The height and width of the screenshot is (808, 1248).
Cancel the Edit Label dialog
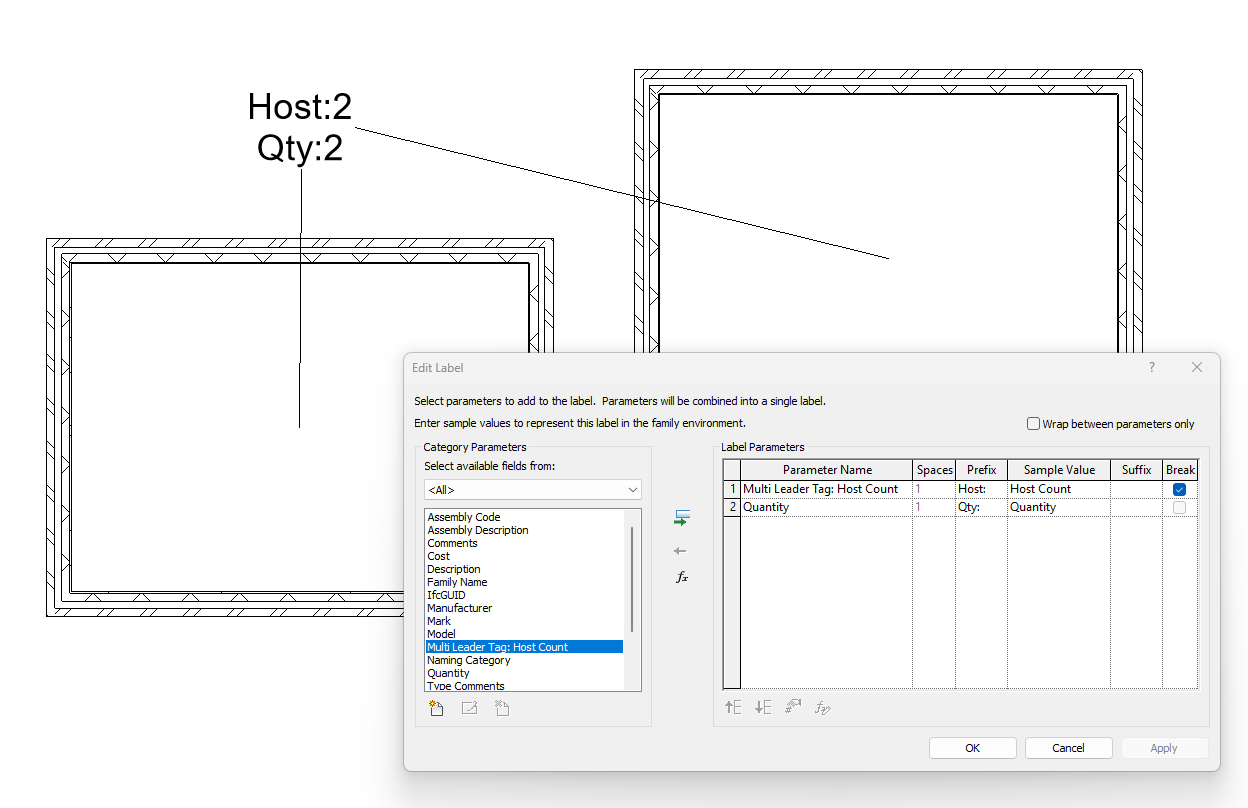pos(1068,747)
